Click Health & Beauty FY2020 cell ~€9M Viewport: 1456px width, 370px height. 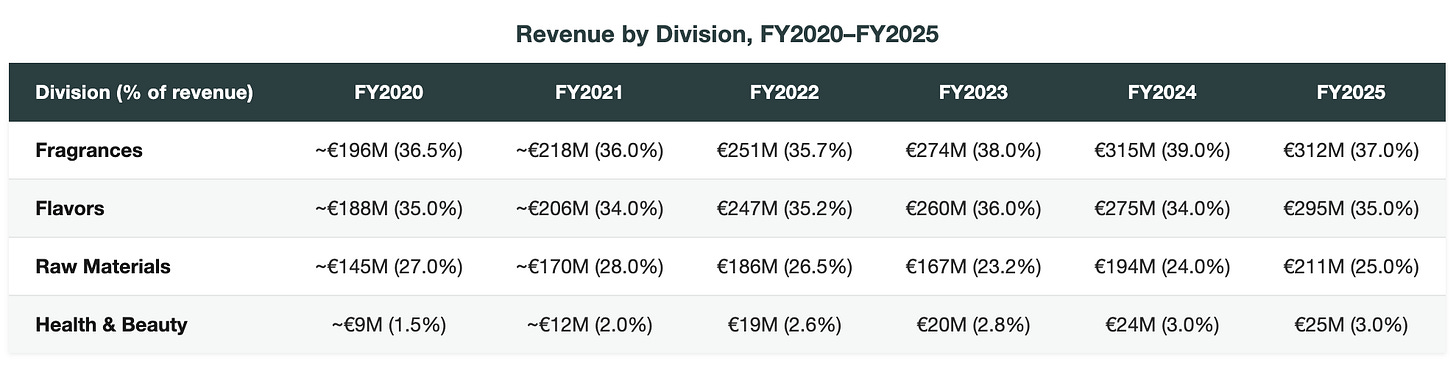(x=388, y=325)
